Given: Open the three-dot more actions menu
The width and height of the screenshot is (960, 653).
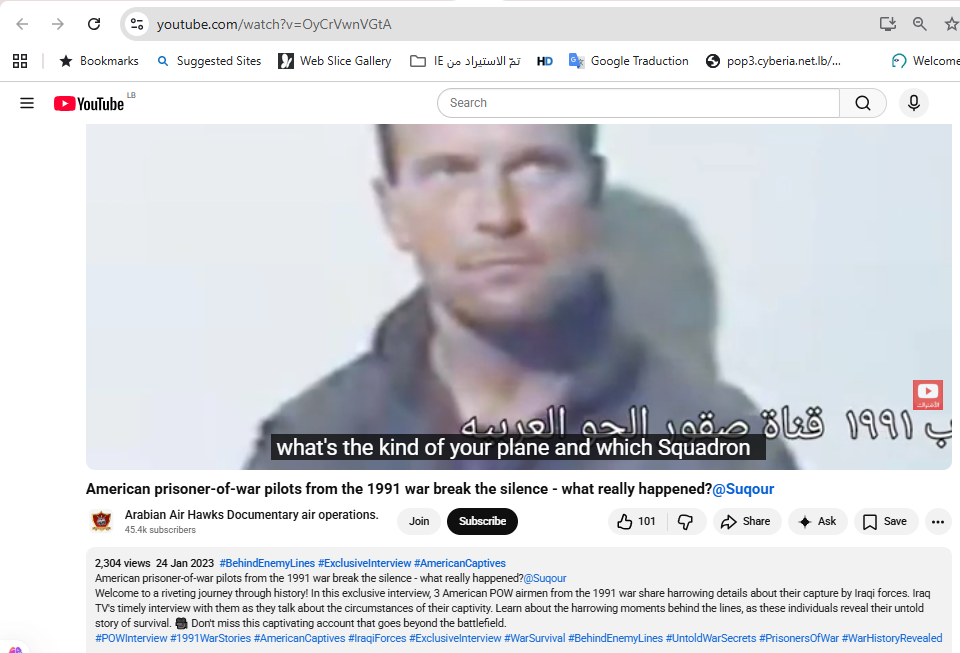Looking at the screenshot, I should pos(937,521).
